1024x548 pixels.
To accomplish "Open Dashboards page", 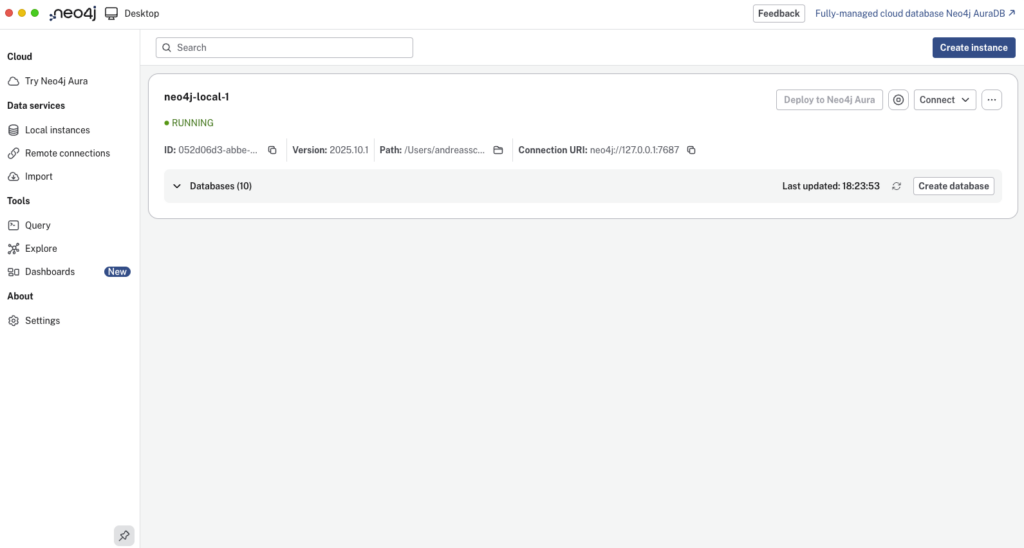I will click(50, 271).
